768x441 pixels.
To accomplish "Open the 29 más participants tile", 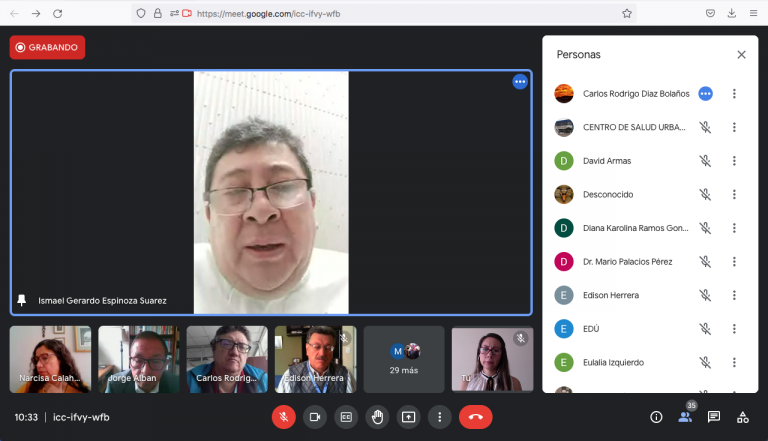I will pyautogui.click(x=404, y=359).
